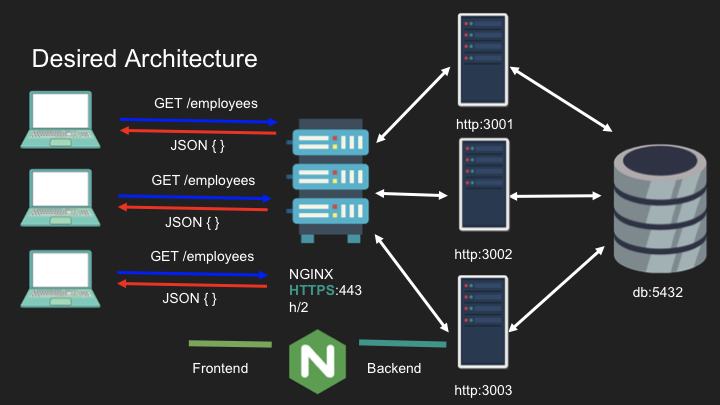Click the Frontend legend label

pos(220,368)
